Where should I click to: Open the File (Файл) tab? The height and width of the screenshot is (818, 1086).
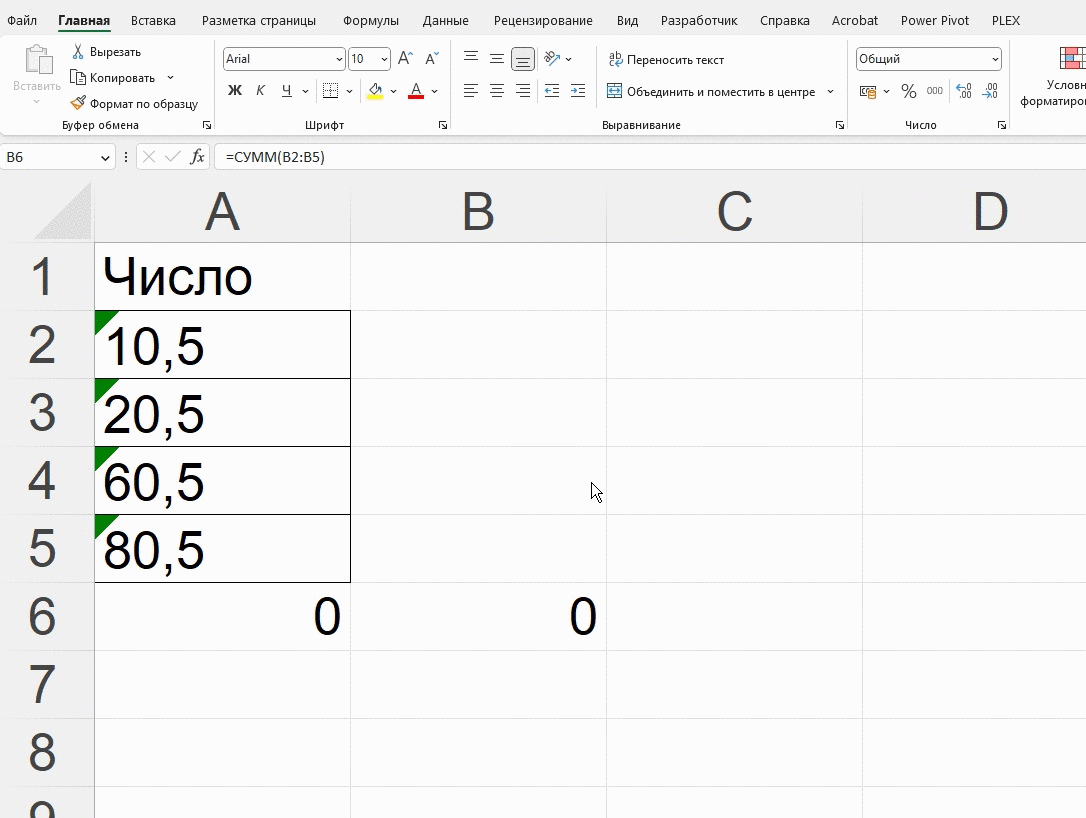[x=22, y=21]
